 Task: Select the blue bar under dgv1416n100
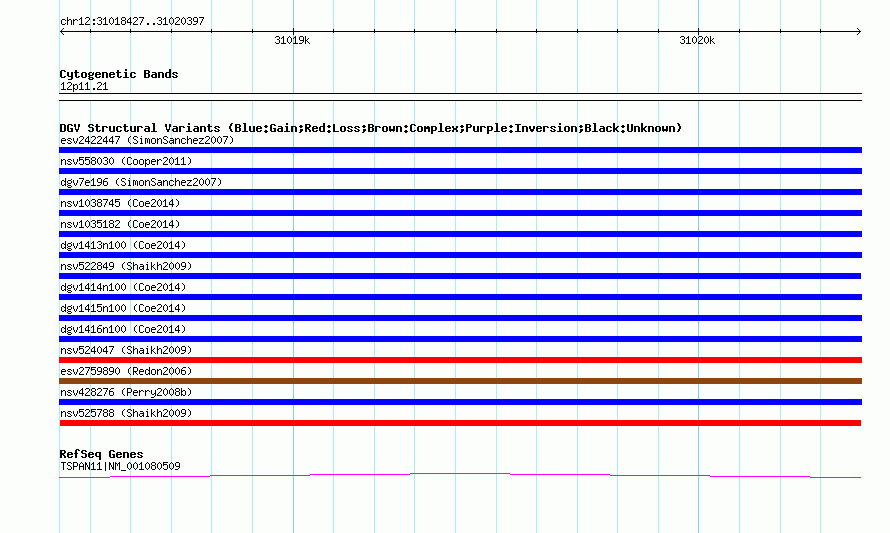[x=460, y=339]
